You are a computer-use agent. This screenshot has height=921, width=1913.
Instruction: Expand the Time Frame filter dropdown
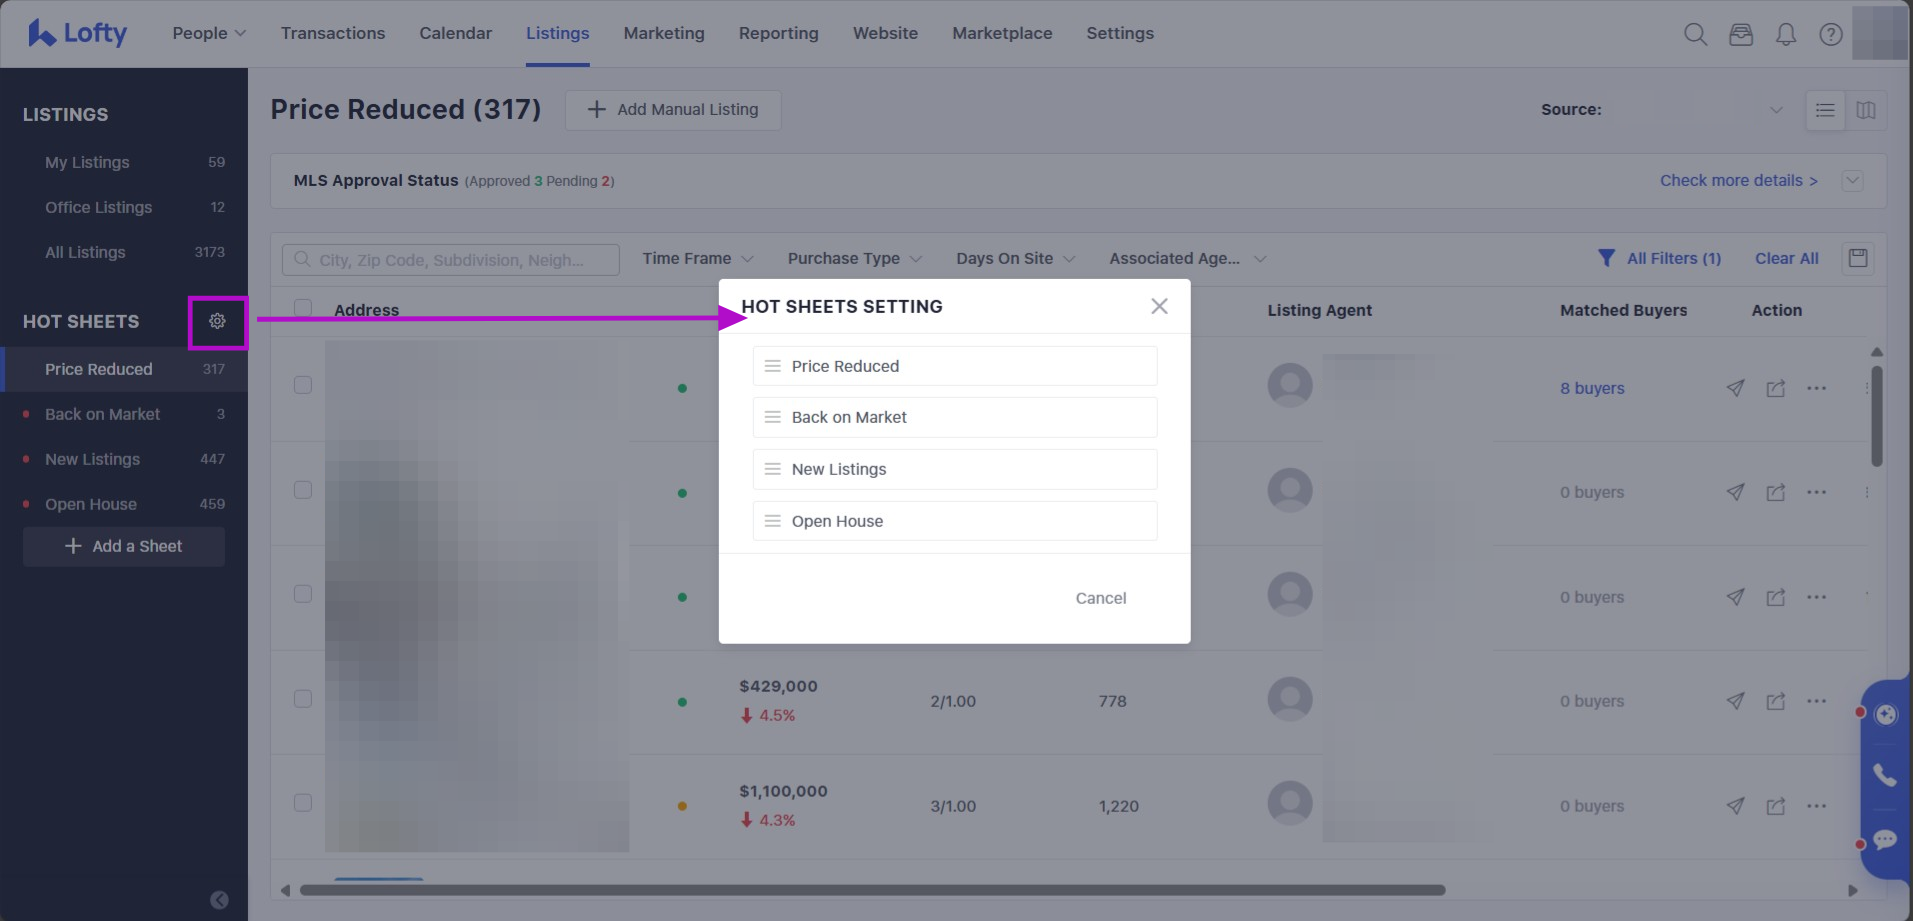697,258
